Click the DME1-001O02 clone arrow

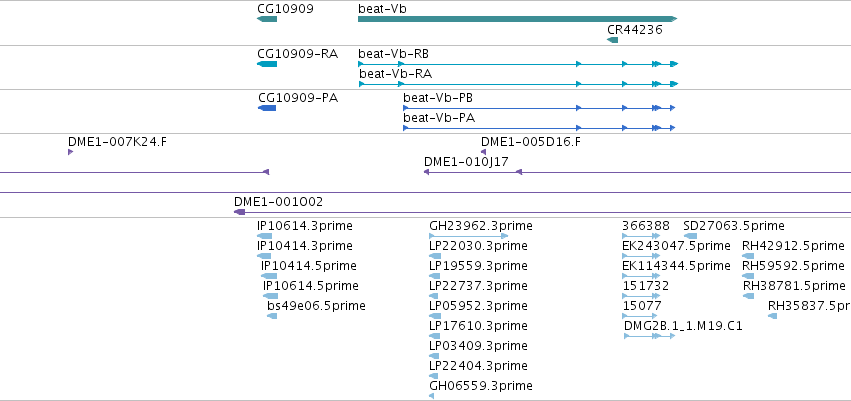[x=240, y=212]
